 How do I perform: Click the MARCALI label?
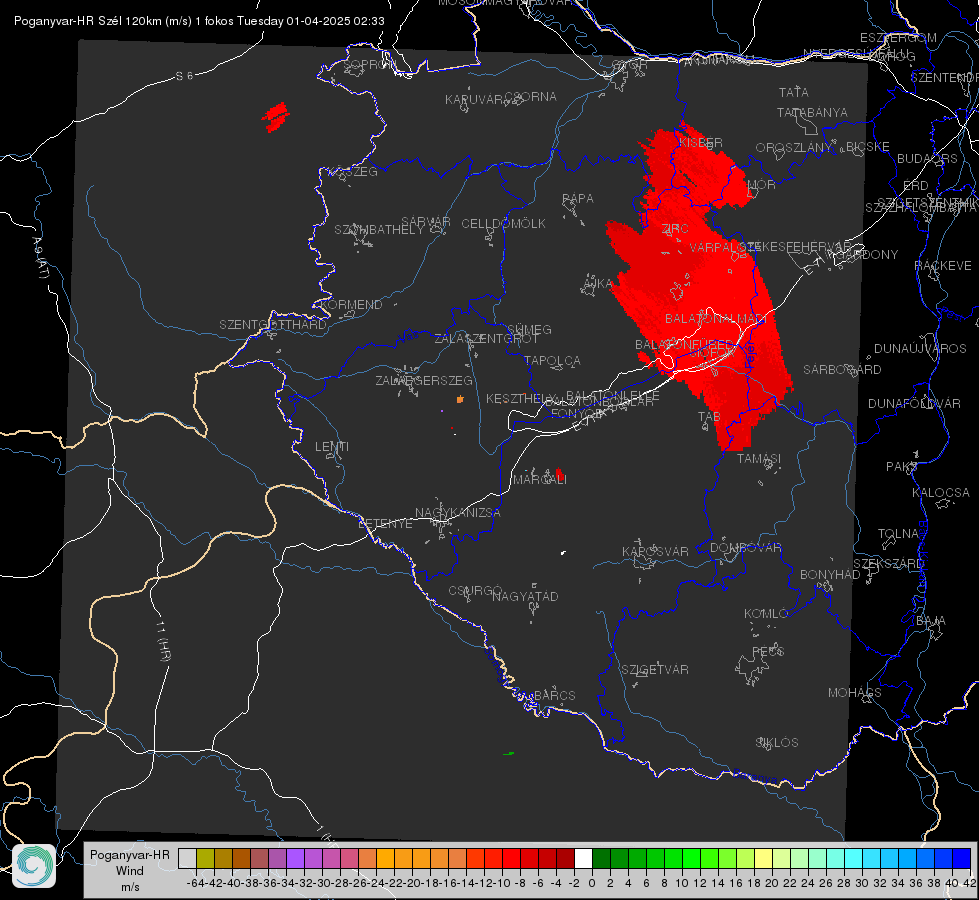pyautogui.click(x=540, y=480)
